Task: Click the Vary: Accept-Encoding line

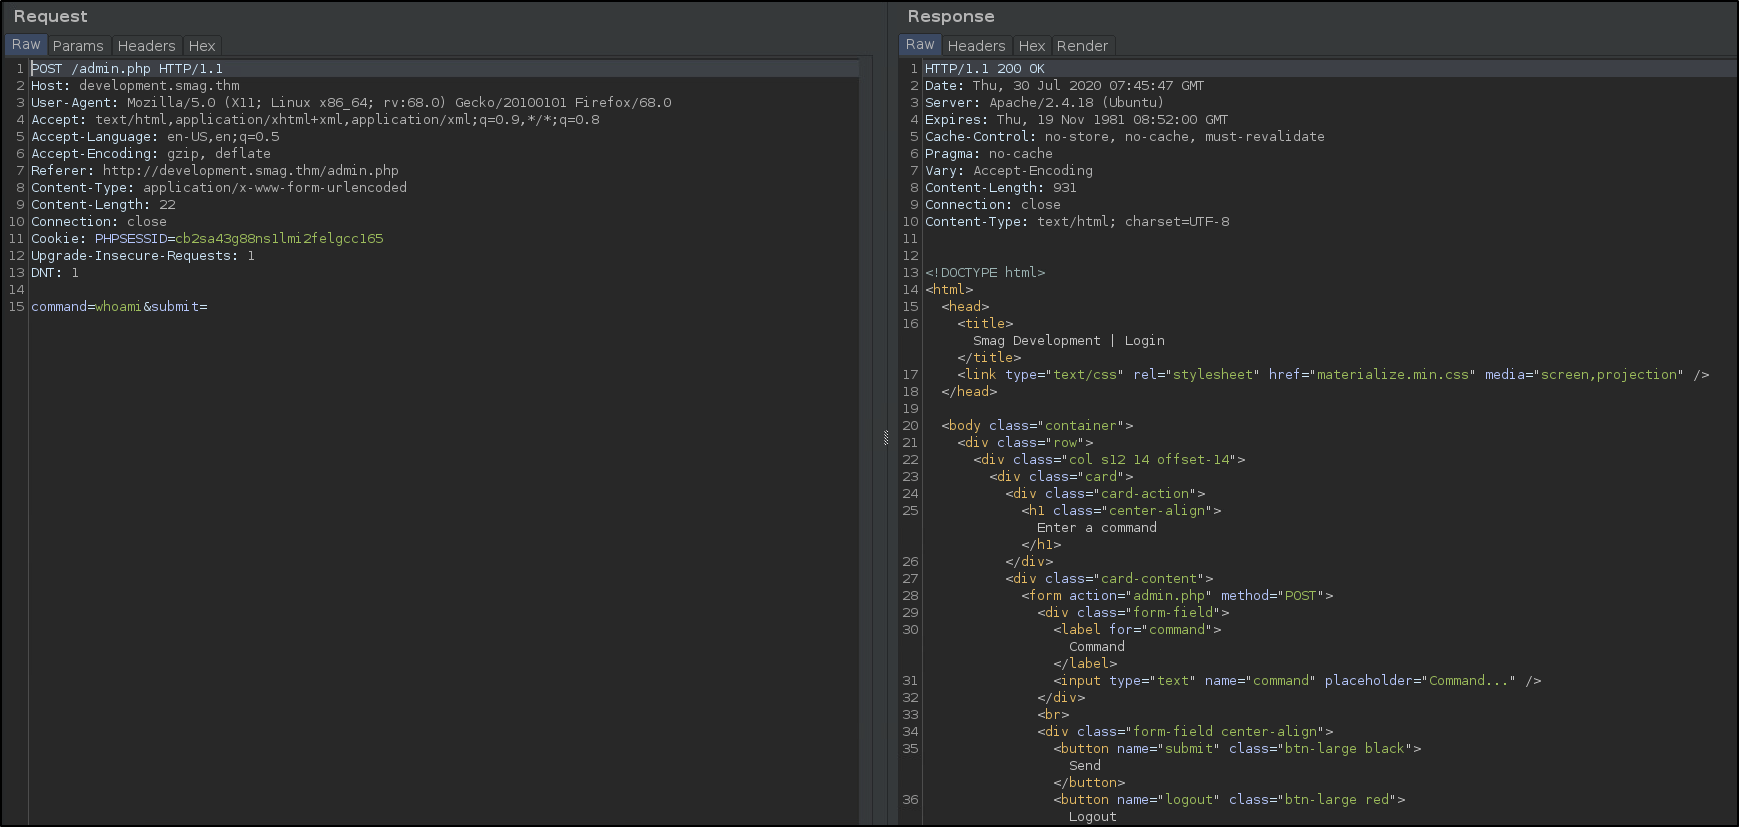Action: (1009, 171)
